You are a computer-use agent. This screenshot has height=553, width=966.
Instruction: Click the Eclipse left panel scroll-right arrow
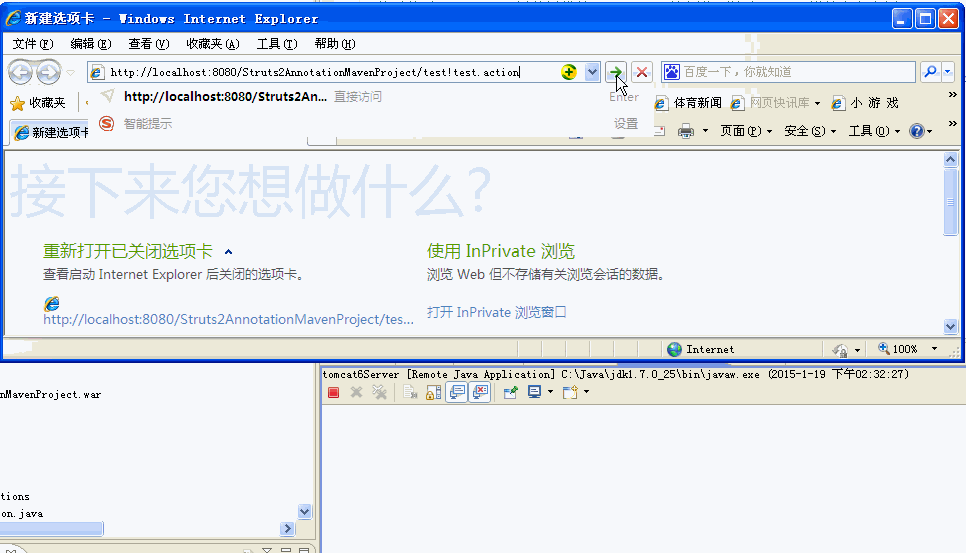287,528
